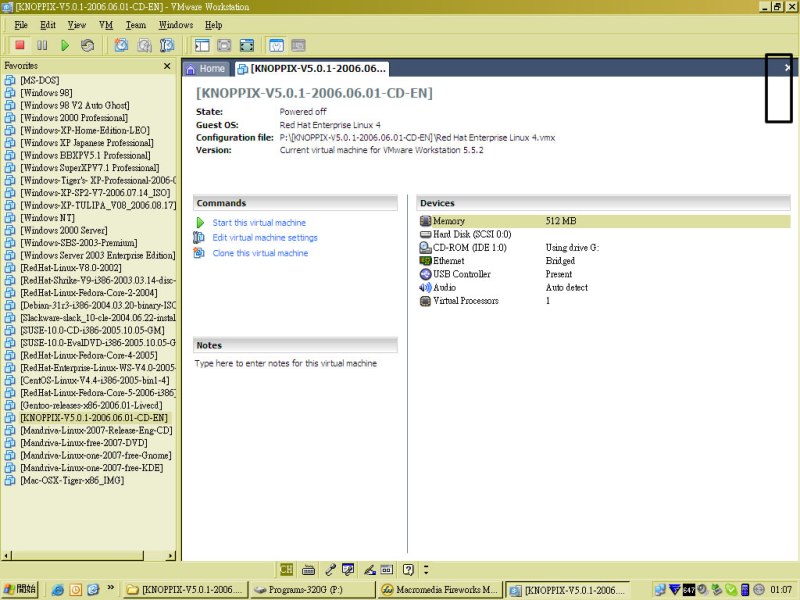Open the Windows menu
The image size is (800, 600).
[x=176, y=25]
